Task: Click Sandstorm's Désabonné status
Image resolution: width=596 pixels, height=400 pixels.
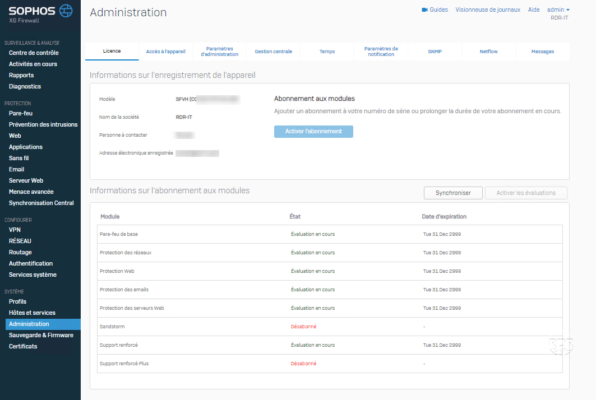Action: point(303,327)
